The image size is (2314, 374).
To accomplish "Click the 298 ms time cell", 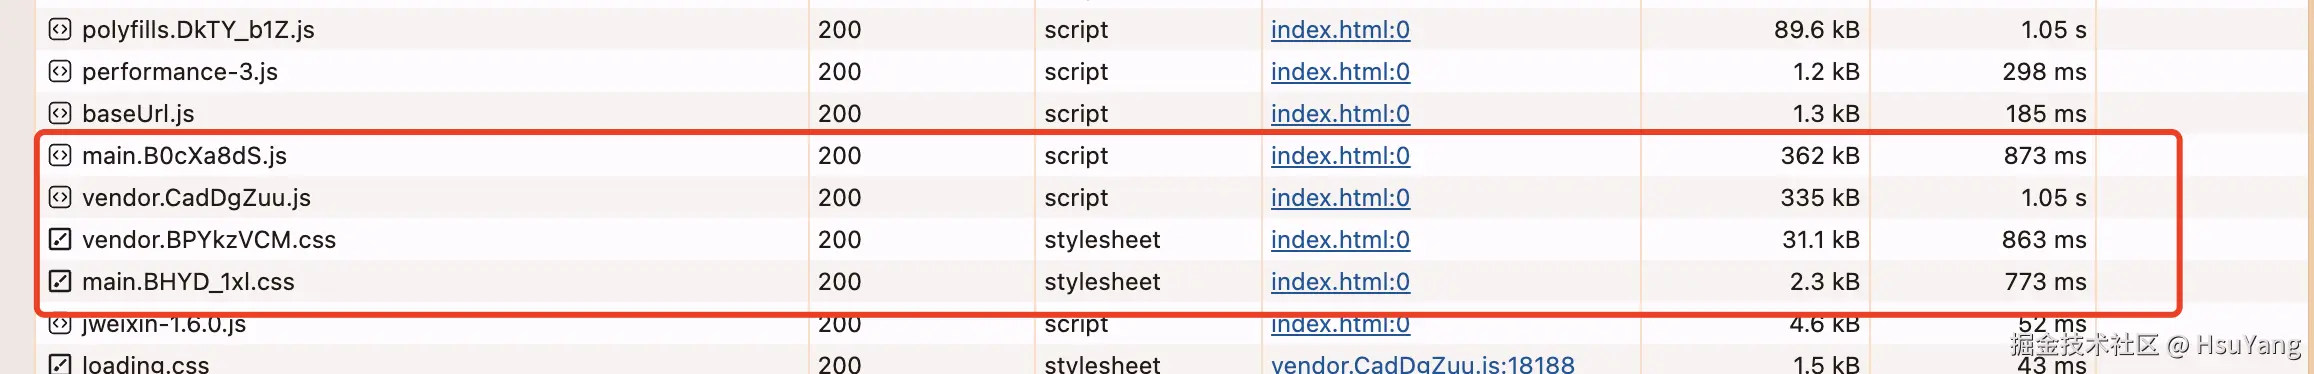I will [x=2045, y=72].
